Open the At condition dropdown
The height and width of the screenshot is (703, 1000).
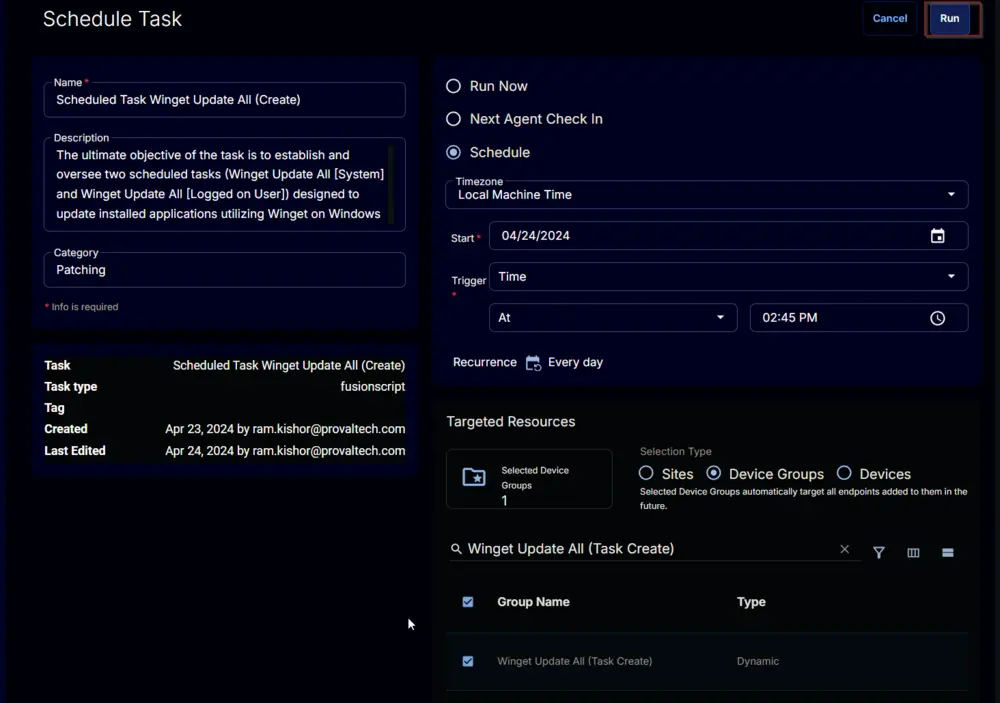(x=613, y=318)
